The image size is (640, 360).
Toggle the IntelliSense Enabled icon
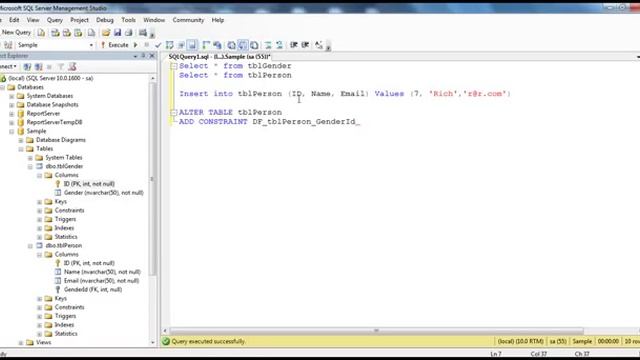point(192,45)
